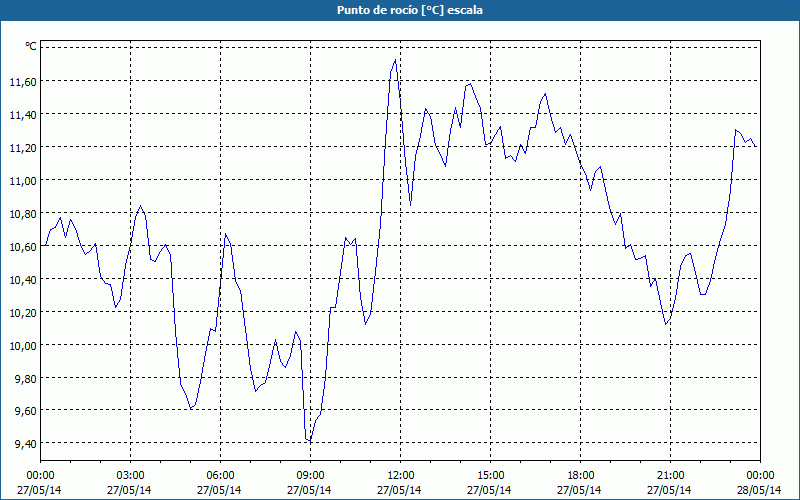Pick the 11,00 axis label
800x500 pixels.
click(x=23, y=181)
